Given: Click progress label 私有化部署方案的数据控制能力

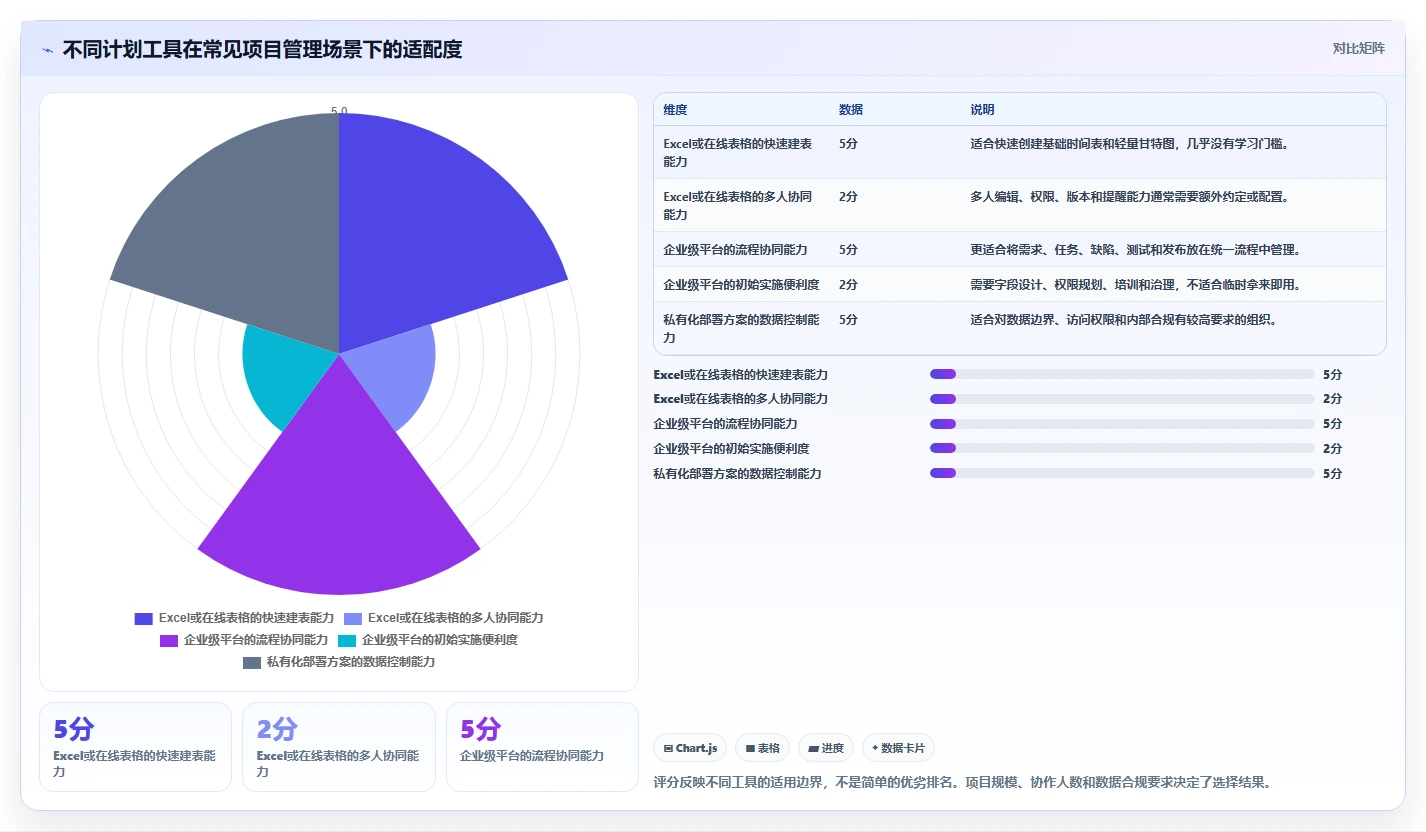Looking at the screenshot, I should coord(737,473).
